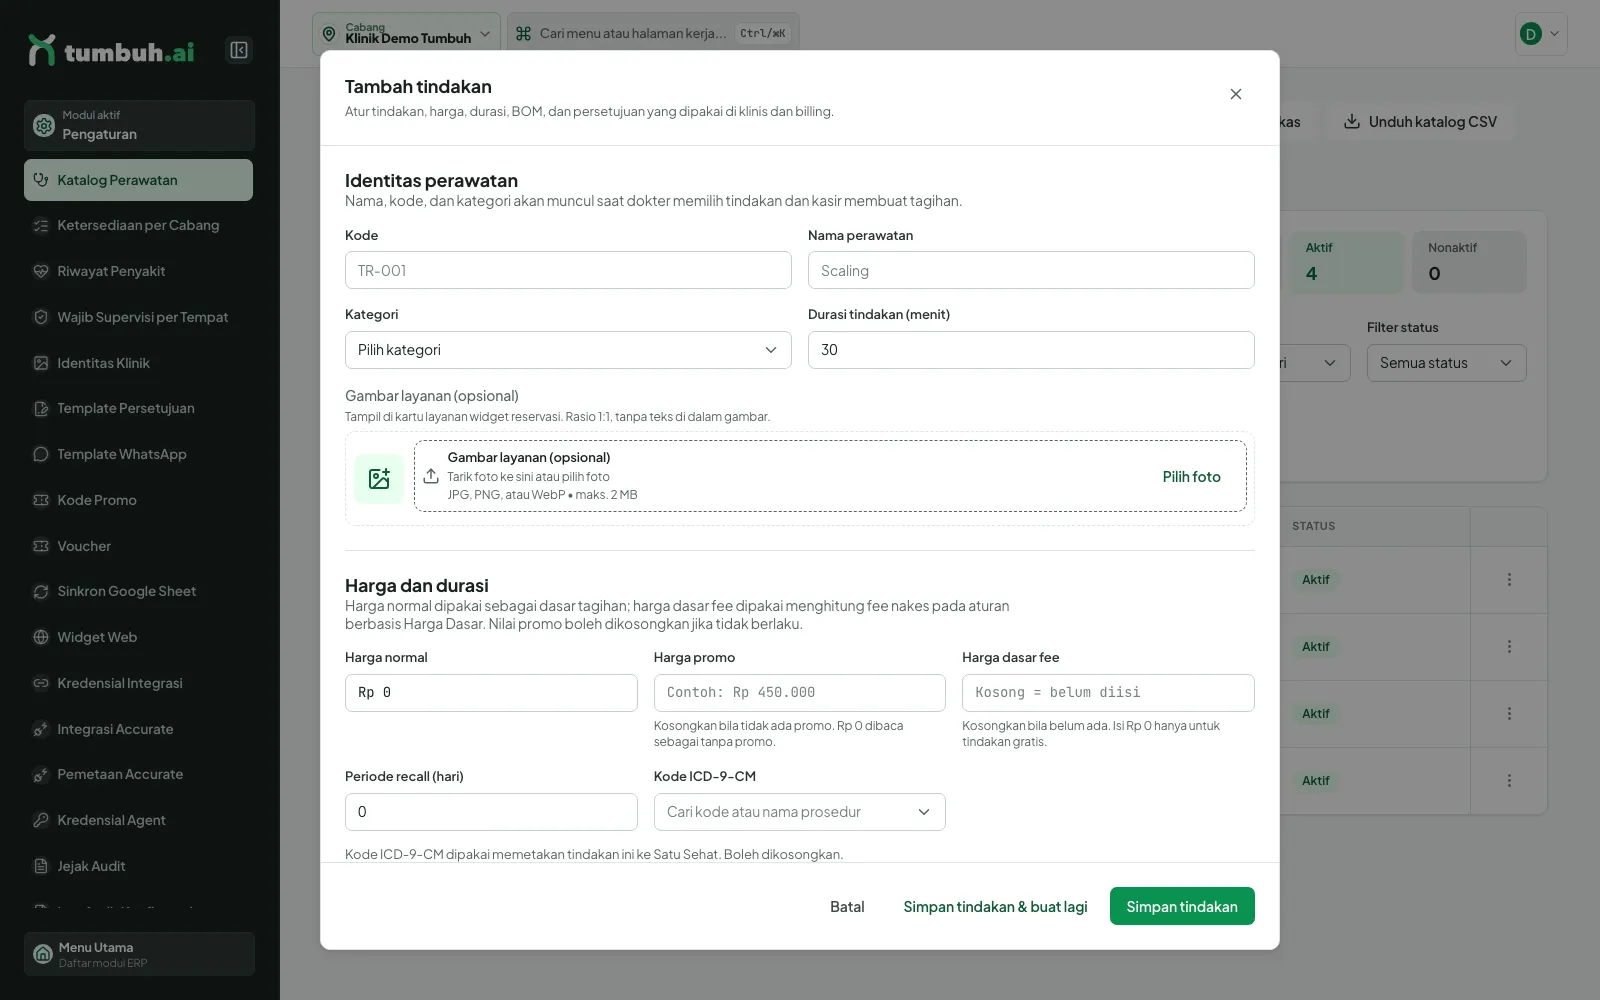Click the Sinkron Google Sheet sync icon
The height and width of the screenshot is (1000, 1600).
(x=41, y=591)
